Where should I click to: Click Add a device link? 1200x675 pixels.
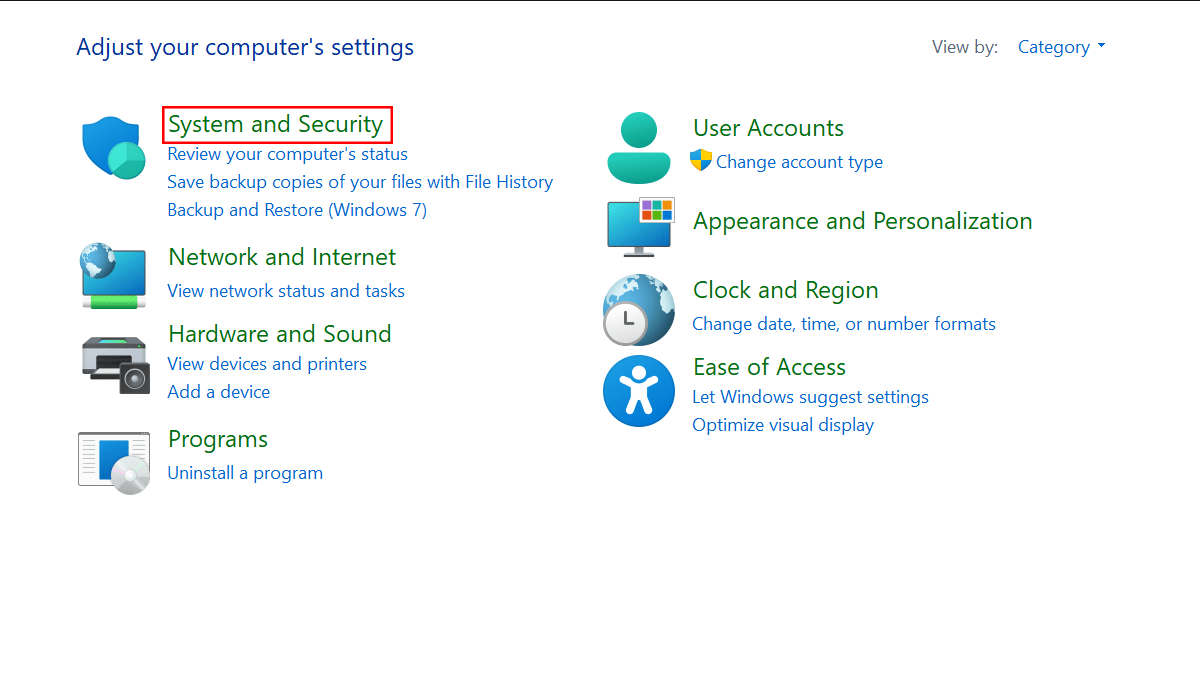[219, 392]
